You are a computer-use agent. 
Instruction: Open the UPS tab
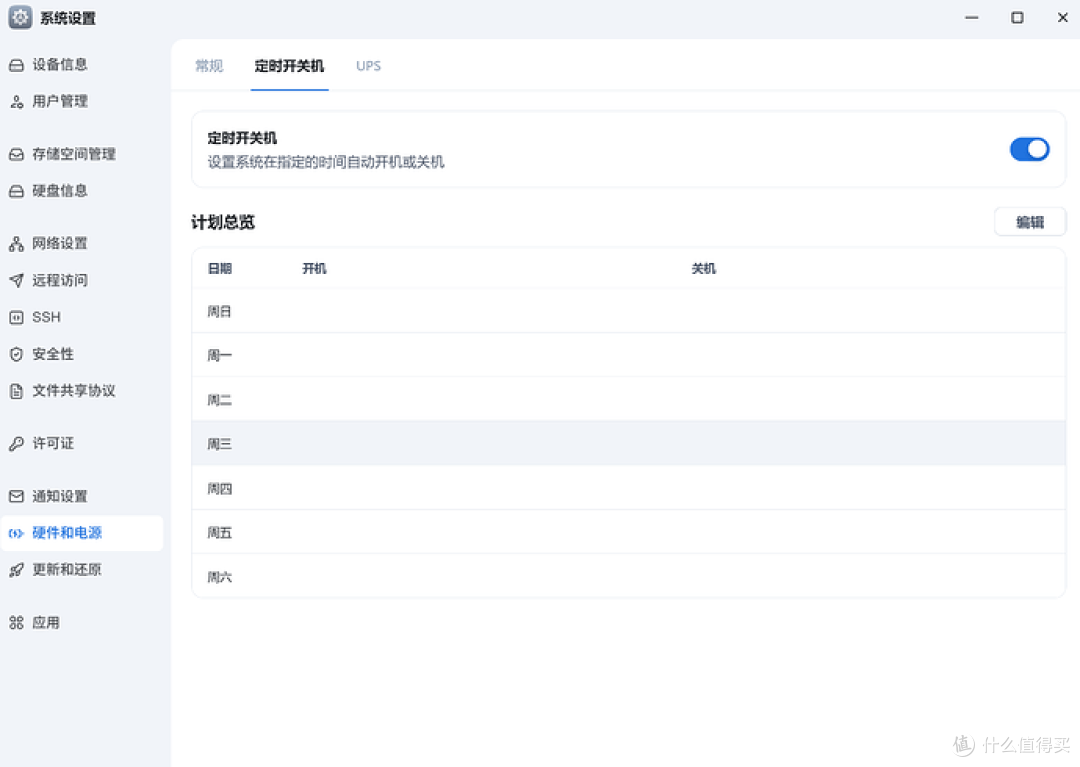pyautogui.click(x=368, y=65)
